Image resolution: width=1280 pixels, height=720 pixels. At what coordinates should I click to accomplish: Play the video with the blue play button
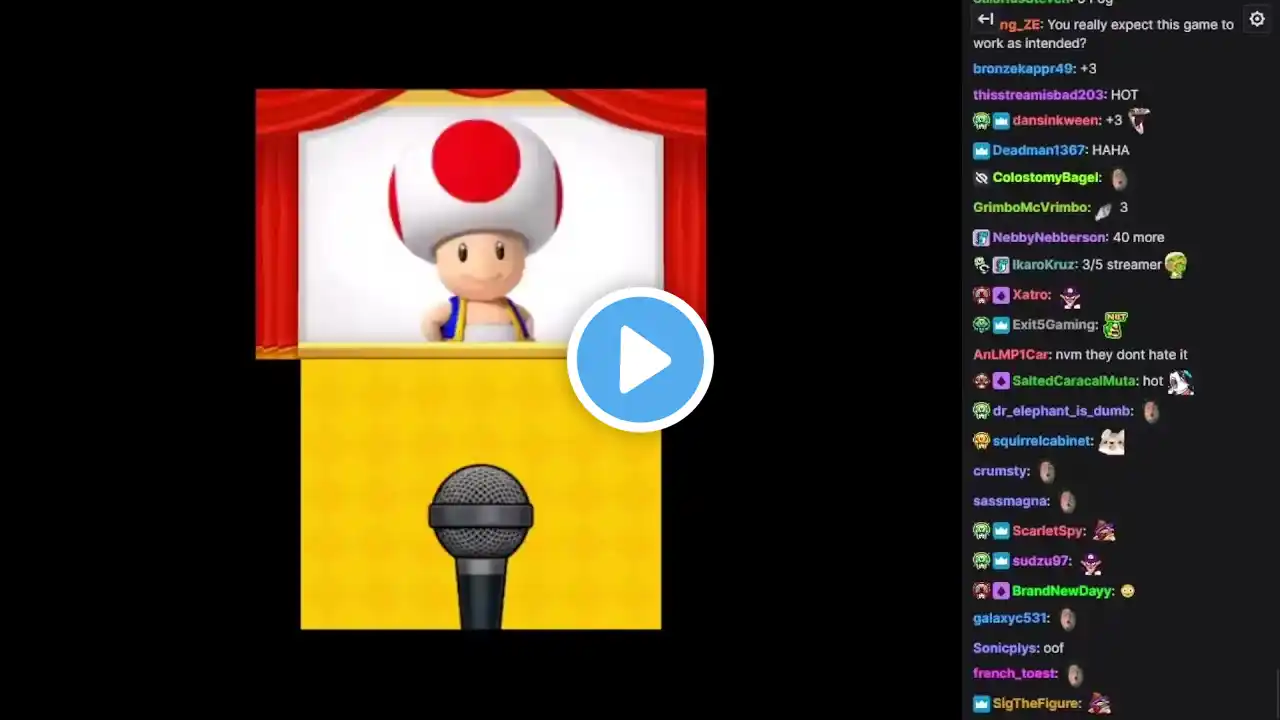click(640, 360)
